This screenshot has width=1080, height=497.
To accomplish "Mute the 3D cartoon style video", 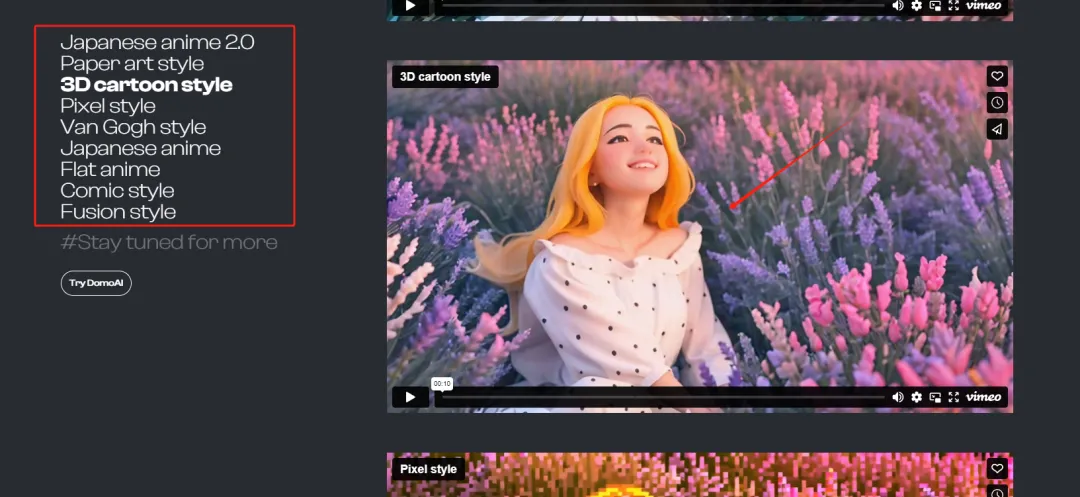I will point(898,397).
